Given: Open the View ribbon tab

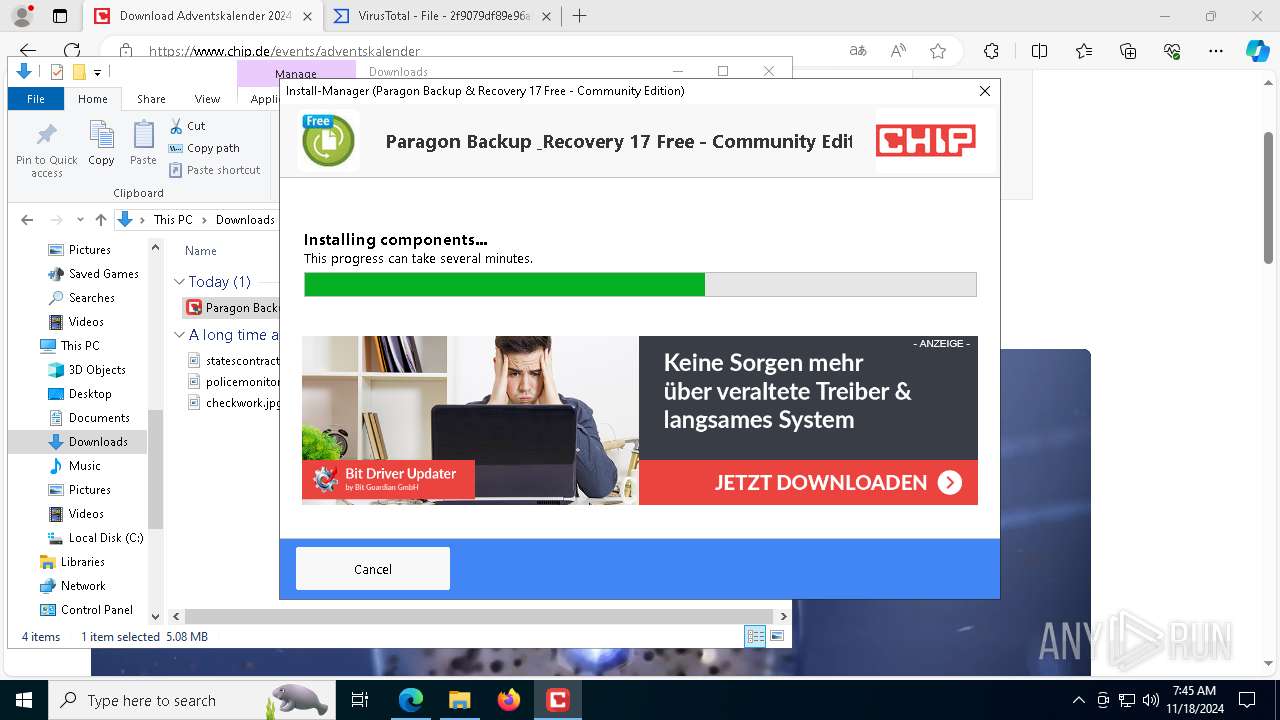Looking at the screenshot, I should click(x=207, y=99).
